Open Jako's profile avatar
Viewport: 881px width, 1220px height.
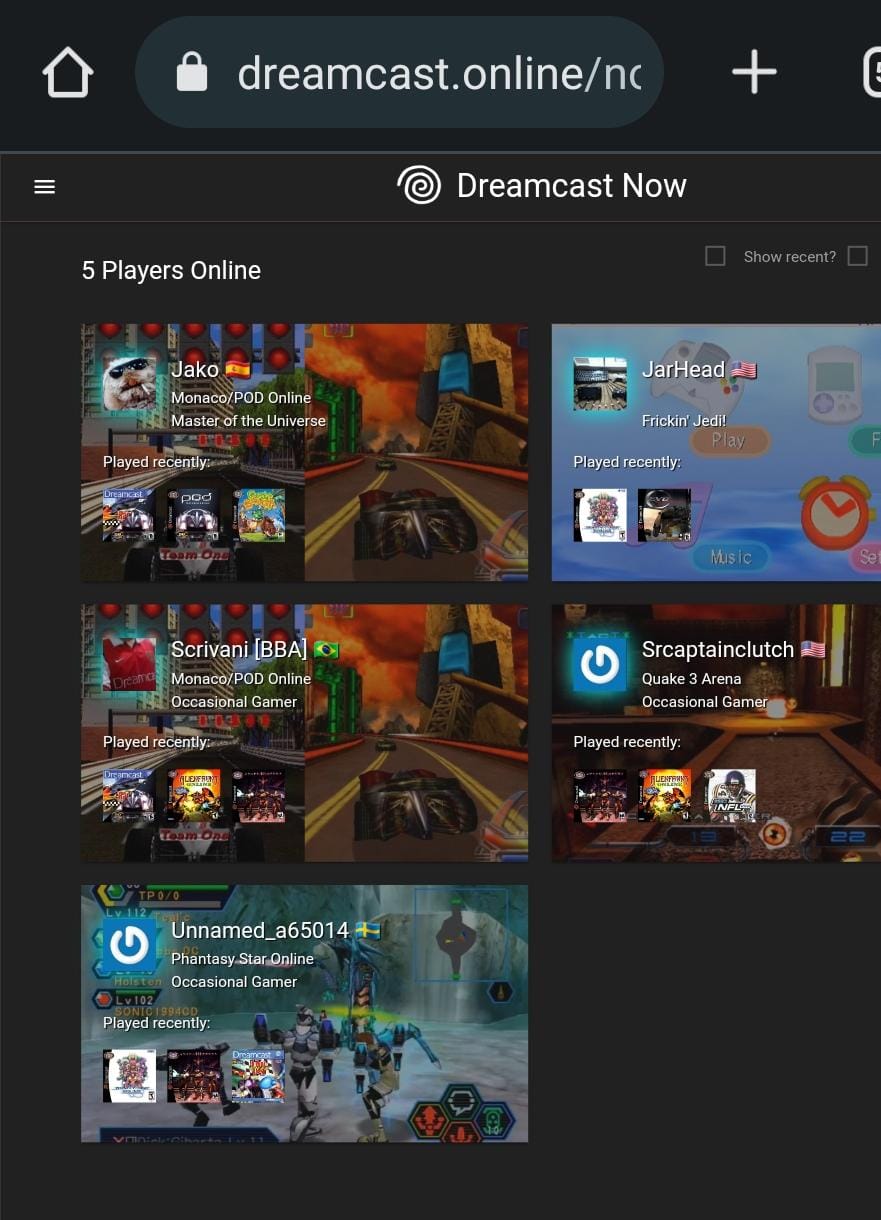pos(130,384)
